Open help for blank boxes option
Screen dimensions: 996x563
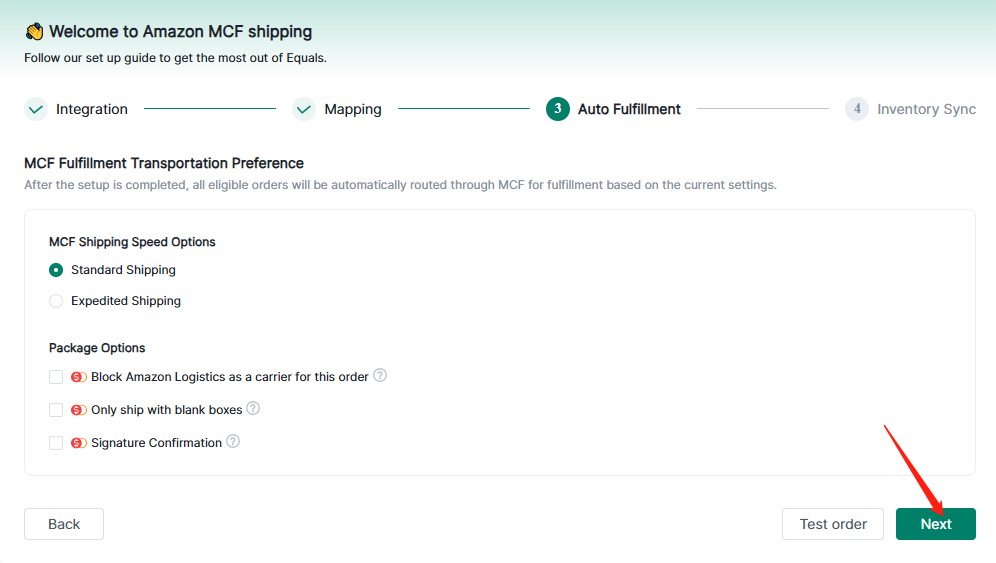coord(253,408)
